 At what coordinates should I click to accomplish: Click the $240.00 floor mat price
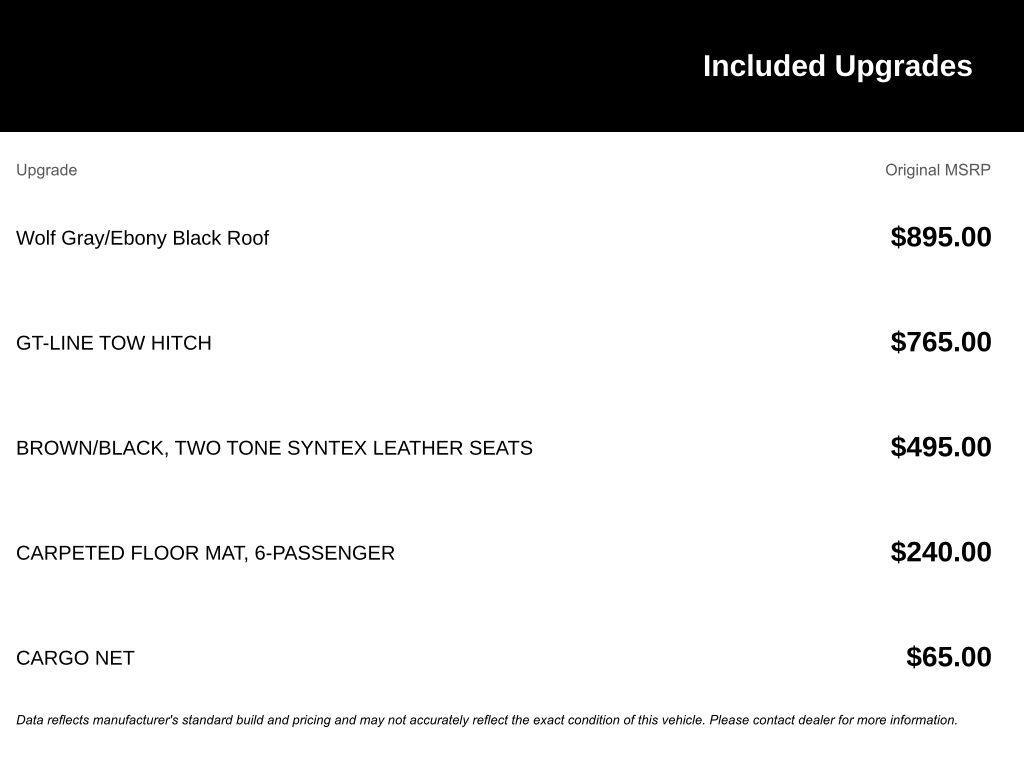click(940, 552)
